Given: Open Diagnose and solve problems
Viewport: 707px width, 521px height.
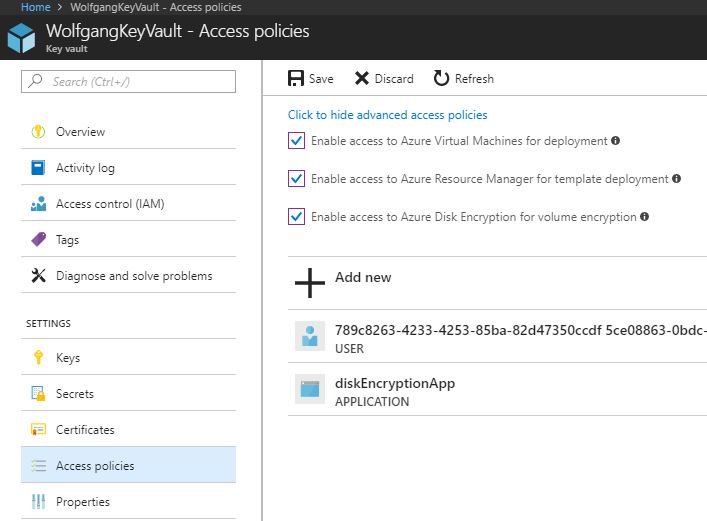Looking at the screenshot, I should pos(129,276).
